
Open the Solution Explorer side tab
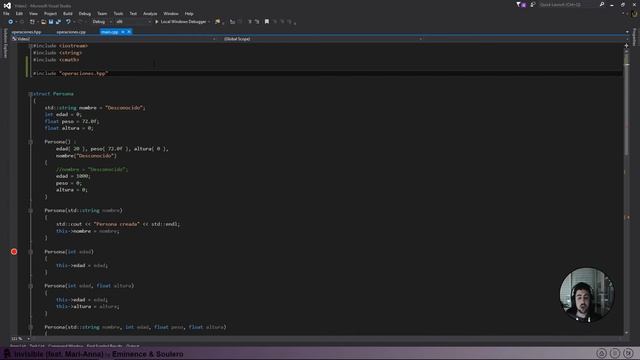pos(5,43)
